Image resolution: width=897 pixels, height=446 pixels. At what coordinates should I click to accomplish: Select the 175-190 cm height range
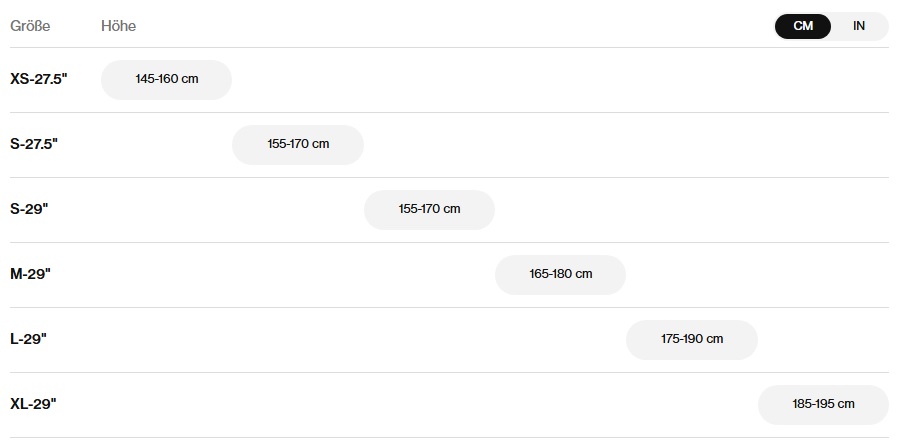click(x=692, y=340)
